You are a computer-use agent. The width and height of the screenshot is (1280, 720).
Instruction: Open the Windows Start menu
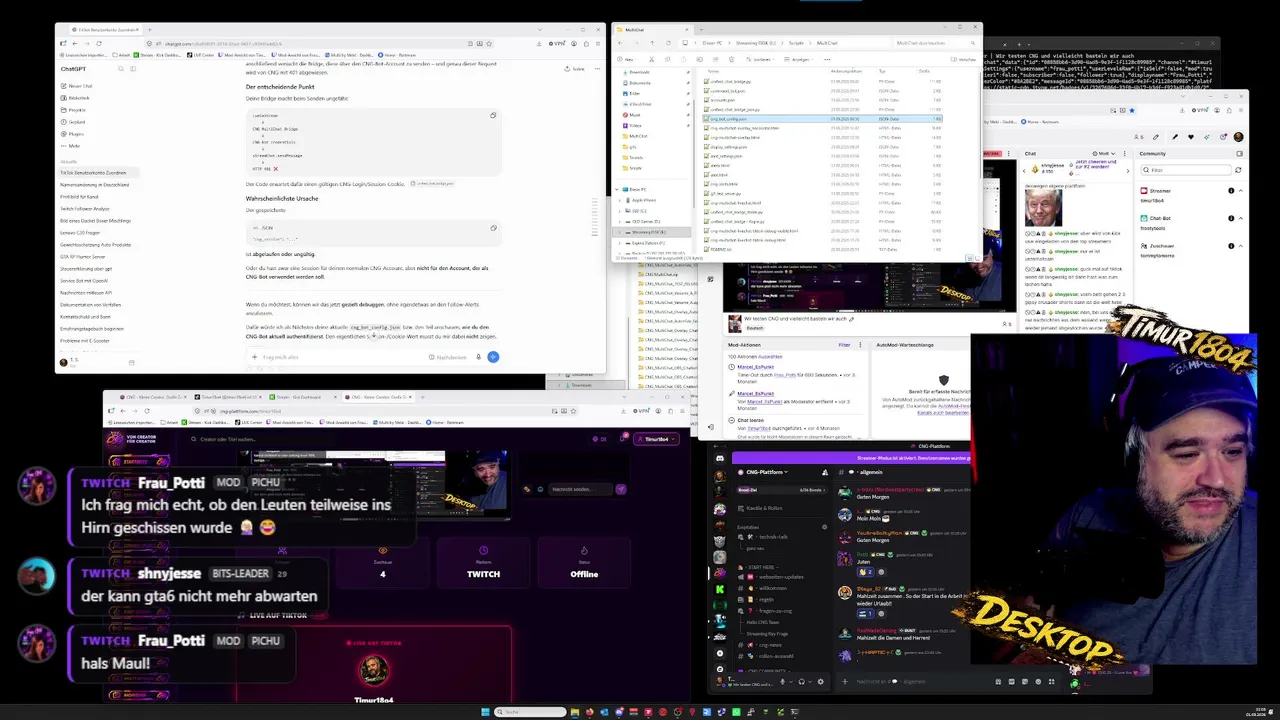(x=486, y=712)
